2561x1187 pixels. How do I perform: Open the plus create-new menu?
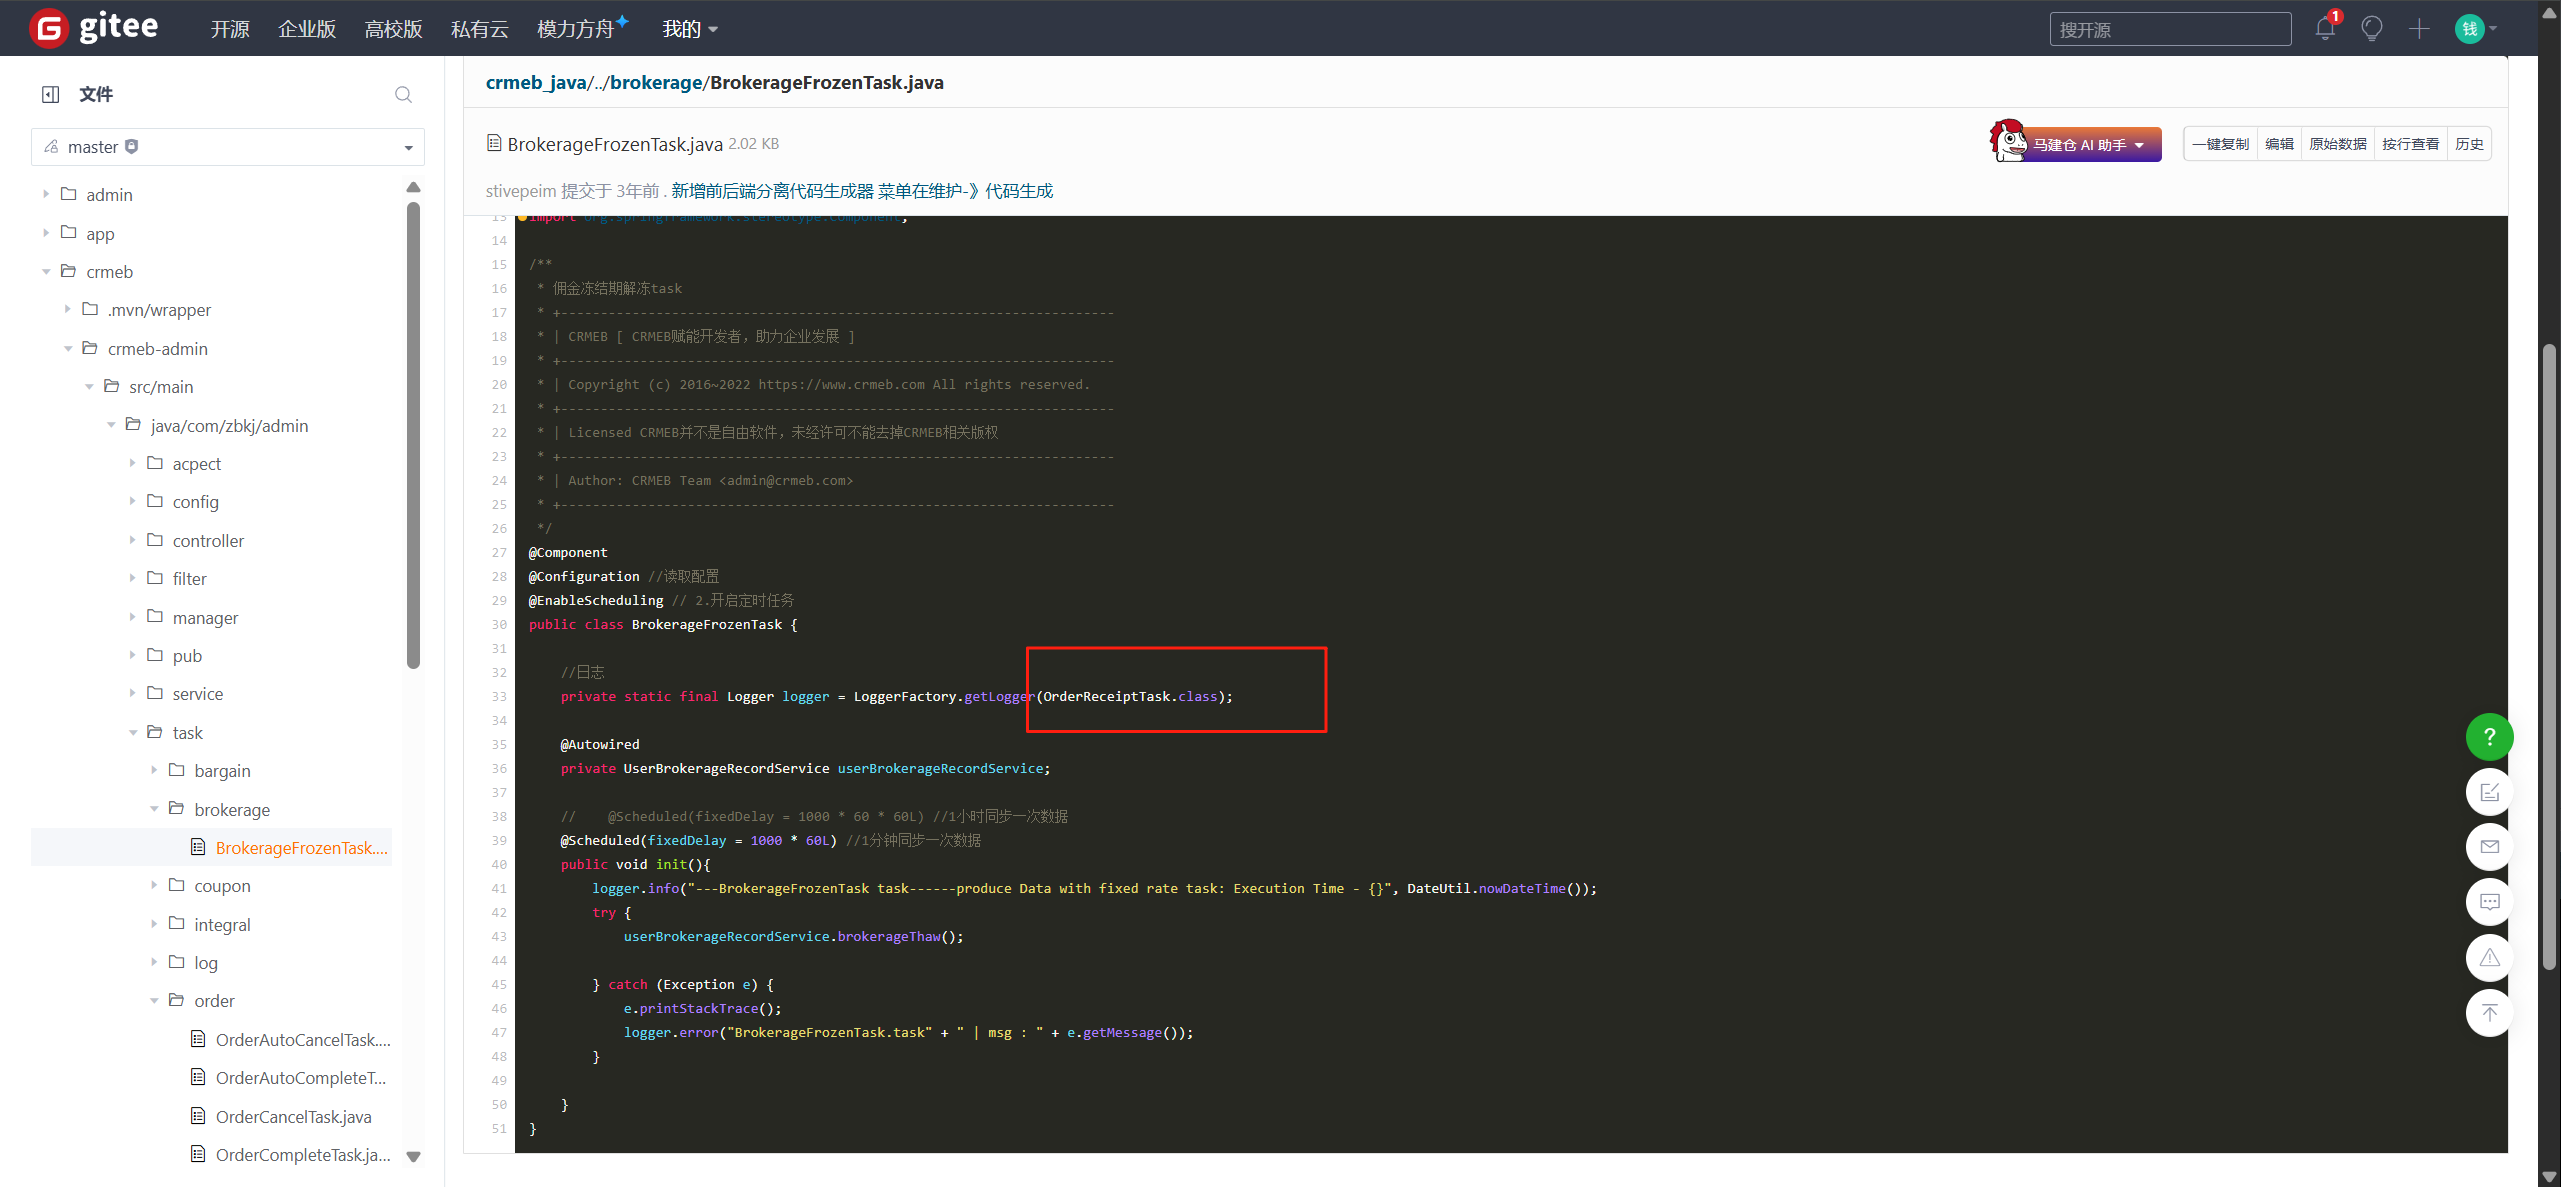(2419, 28)
